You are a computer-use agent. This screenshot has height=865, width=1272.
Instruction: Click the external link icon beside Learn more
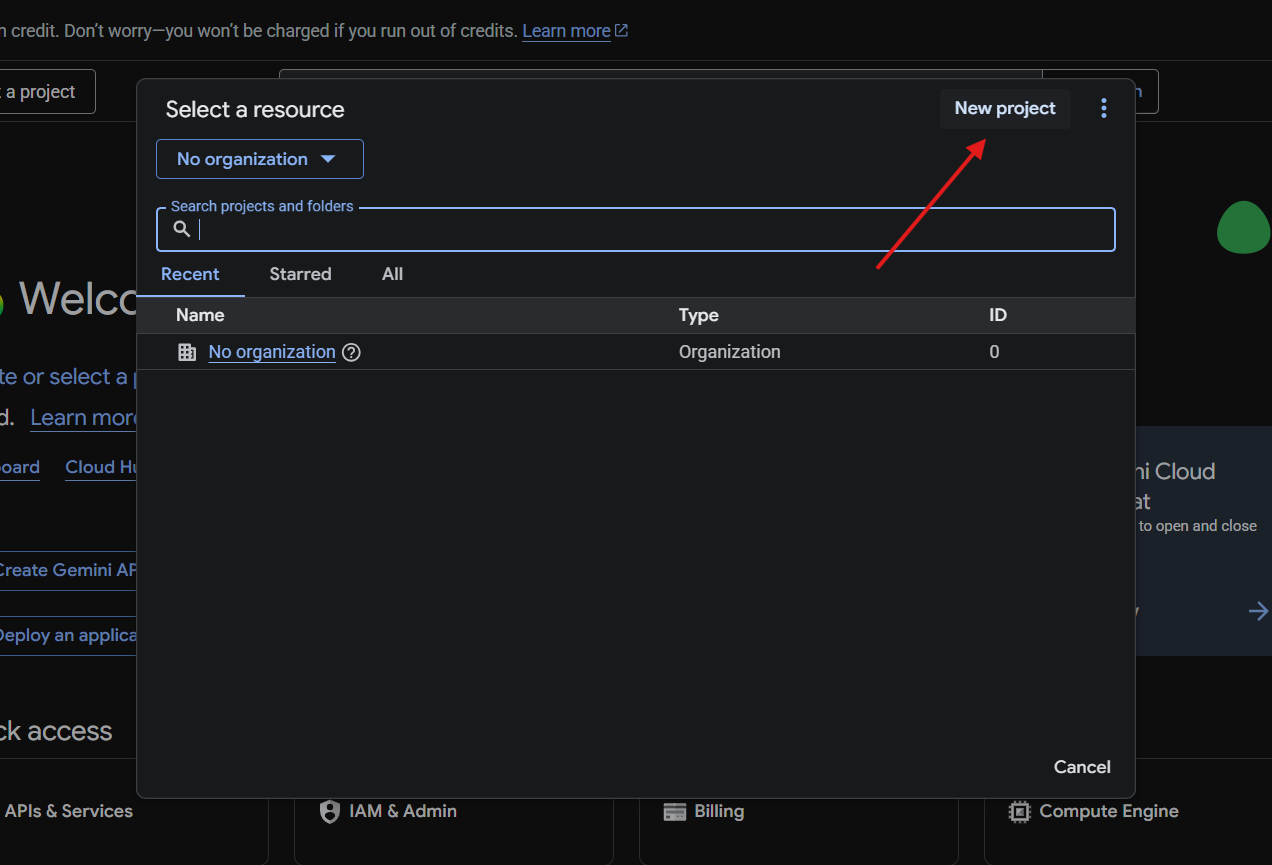pos(621,31)
